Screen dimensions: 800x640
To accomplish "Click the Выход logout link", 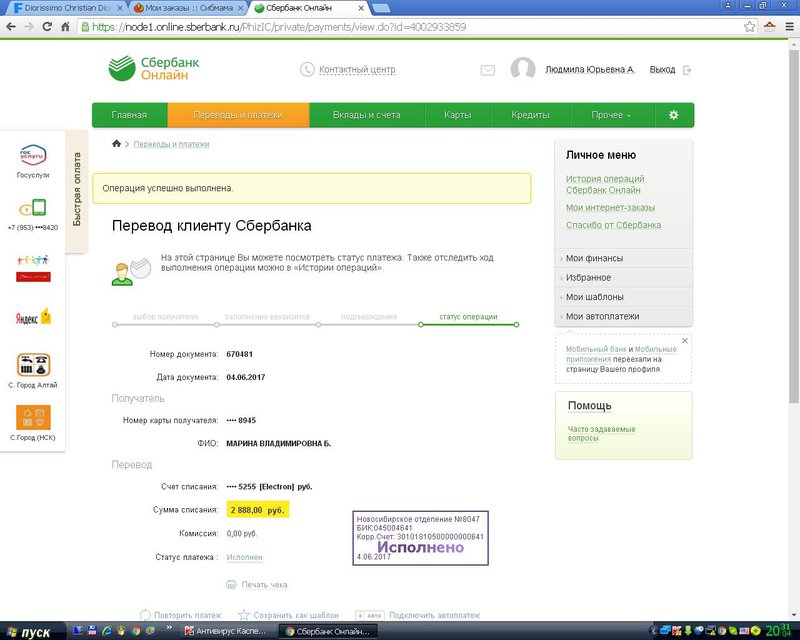I will (x=662, y=69).
